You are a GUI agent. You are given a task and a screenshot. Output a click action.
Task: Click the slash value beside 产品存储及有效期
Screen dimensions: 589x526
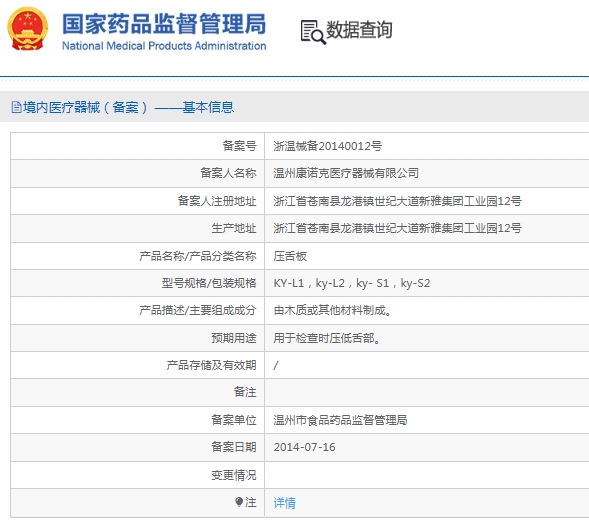coord(276,365)
